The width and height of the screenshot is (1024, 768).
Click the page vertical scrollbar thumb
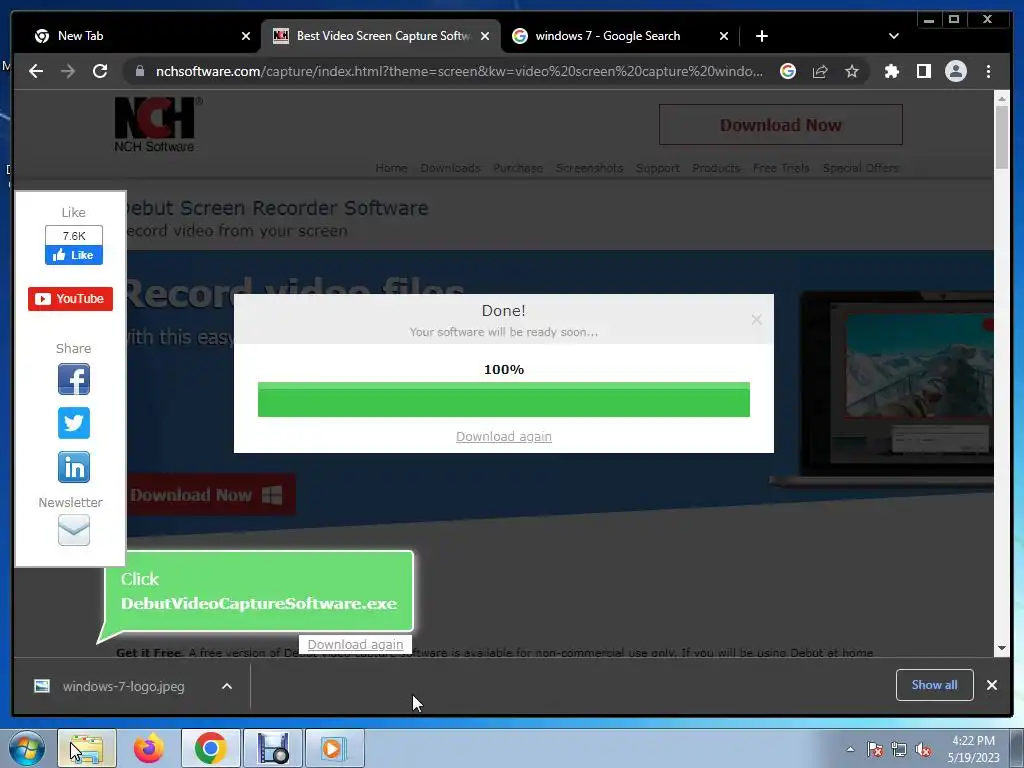coord(1002,137)
